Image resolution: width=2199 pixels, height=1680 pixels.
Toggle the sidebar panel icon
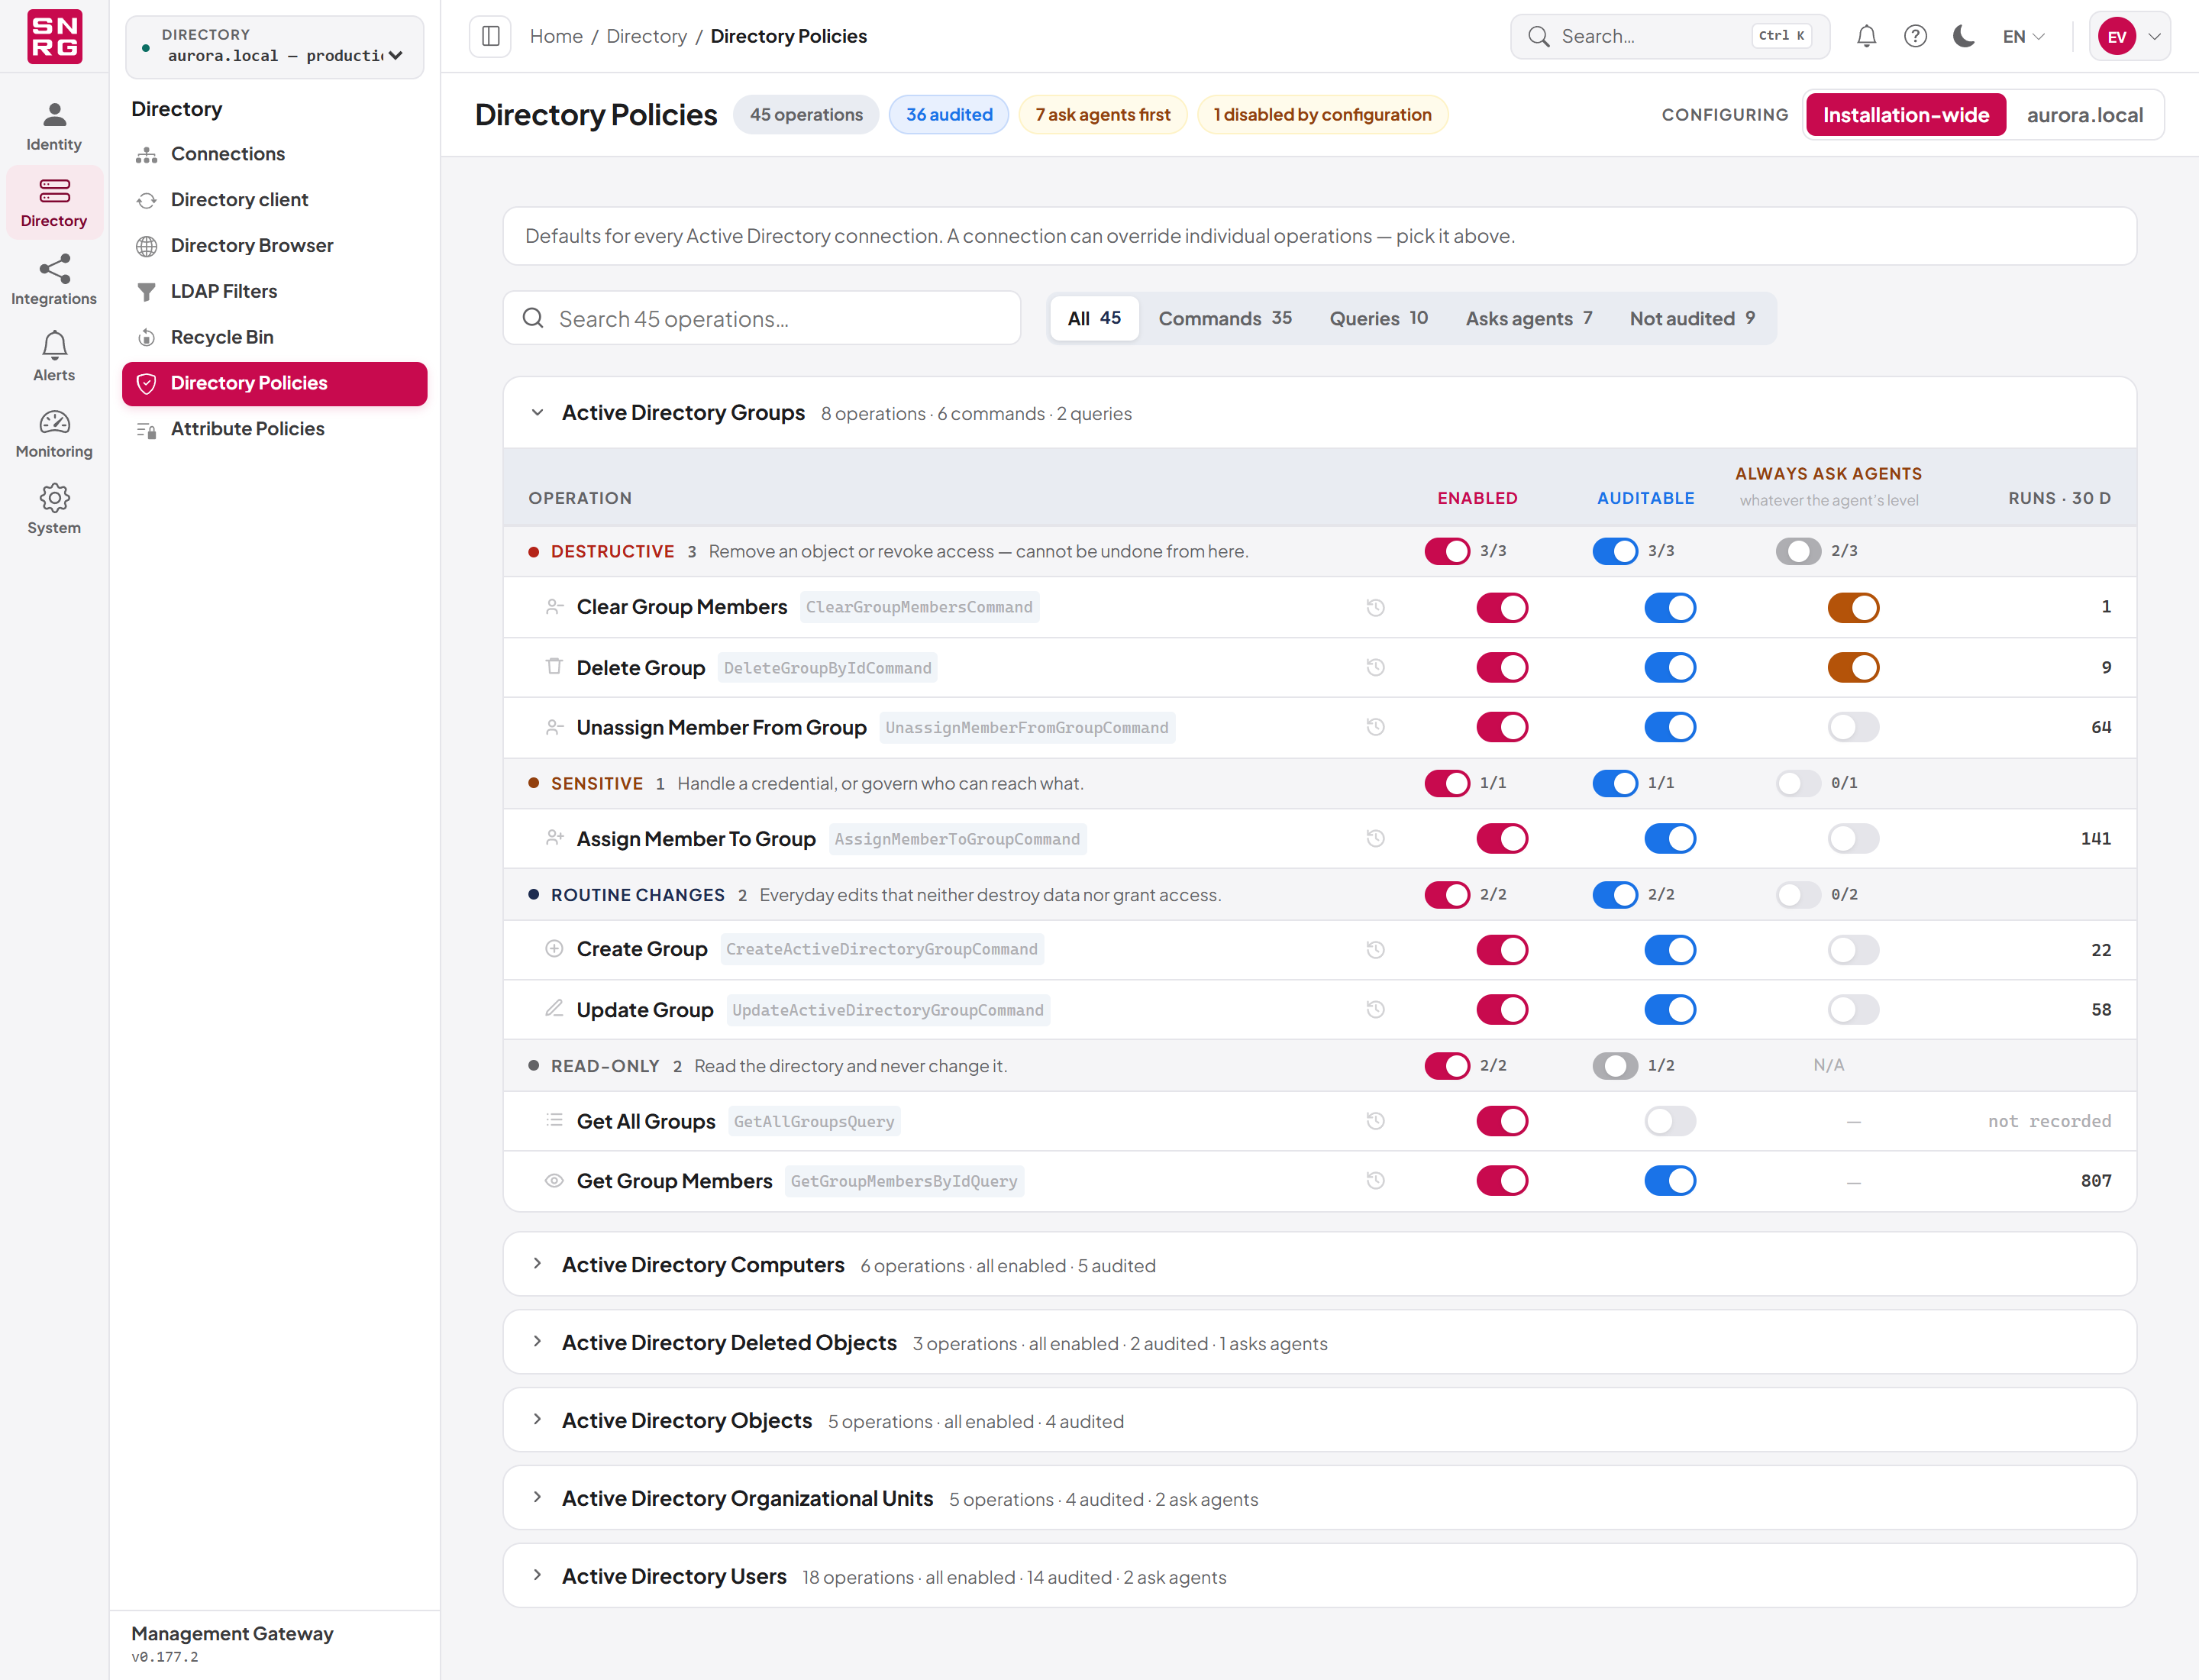pyautogui.click(x=490, y=36)
